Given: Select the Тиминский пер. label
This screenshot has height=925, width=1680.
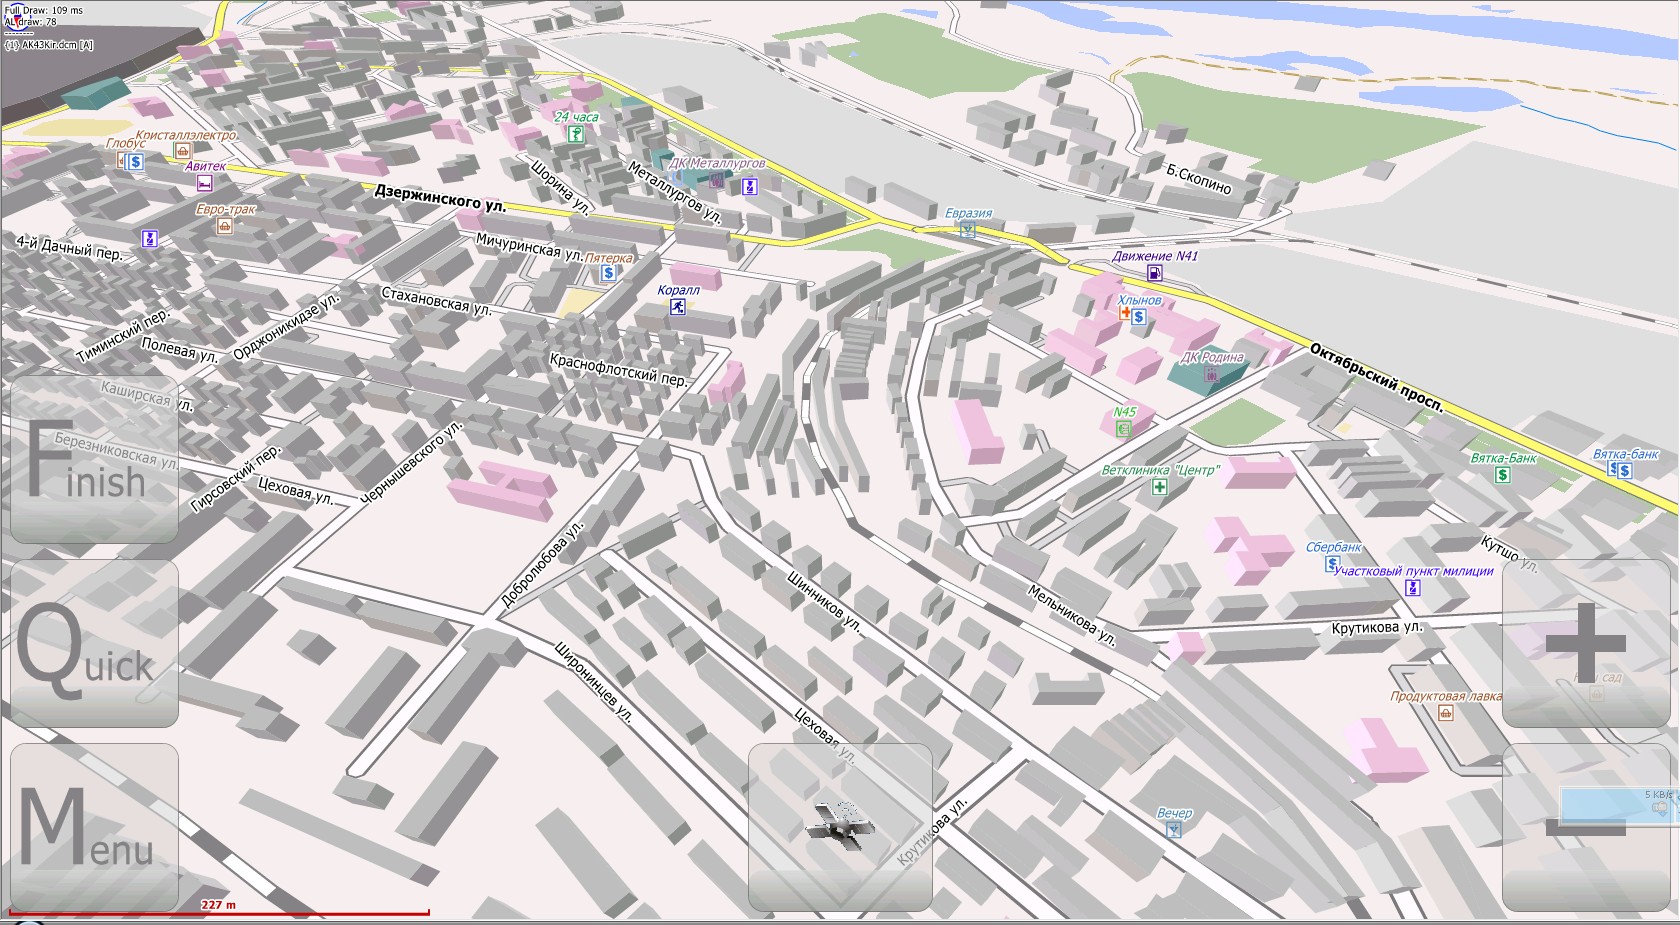Looking at the screenshot, I should point(123,335).
